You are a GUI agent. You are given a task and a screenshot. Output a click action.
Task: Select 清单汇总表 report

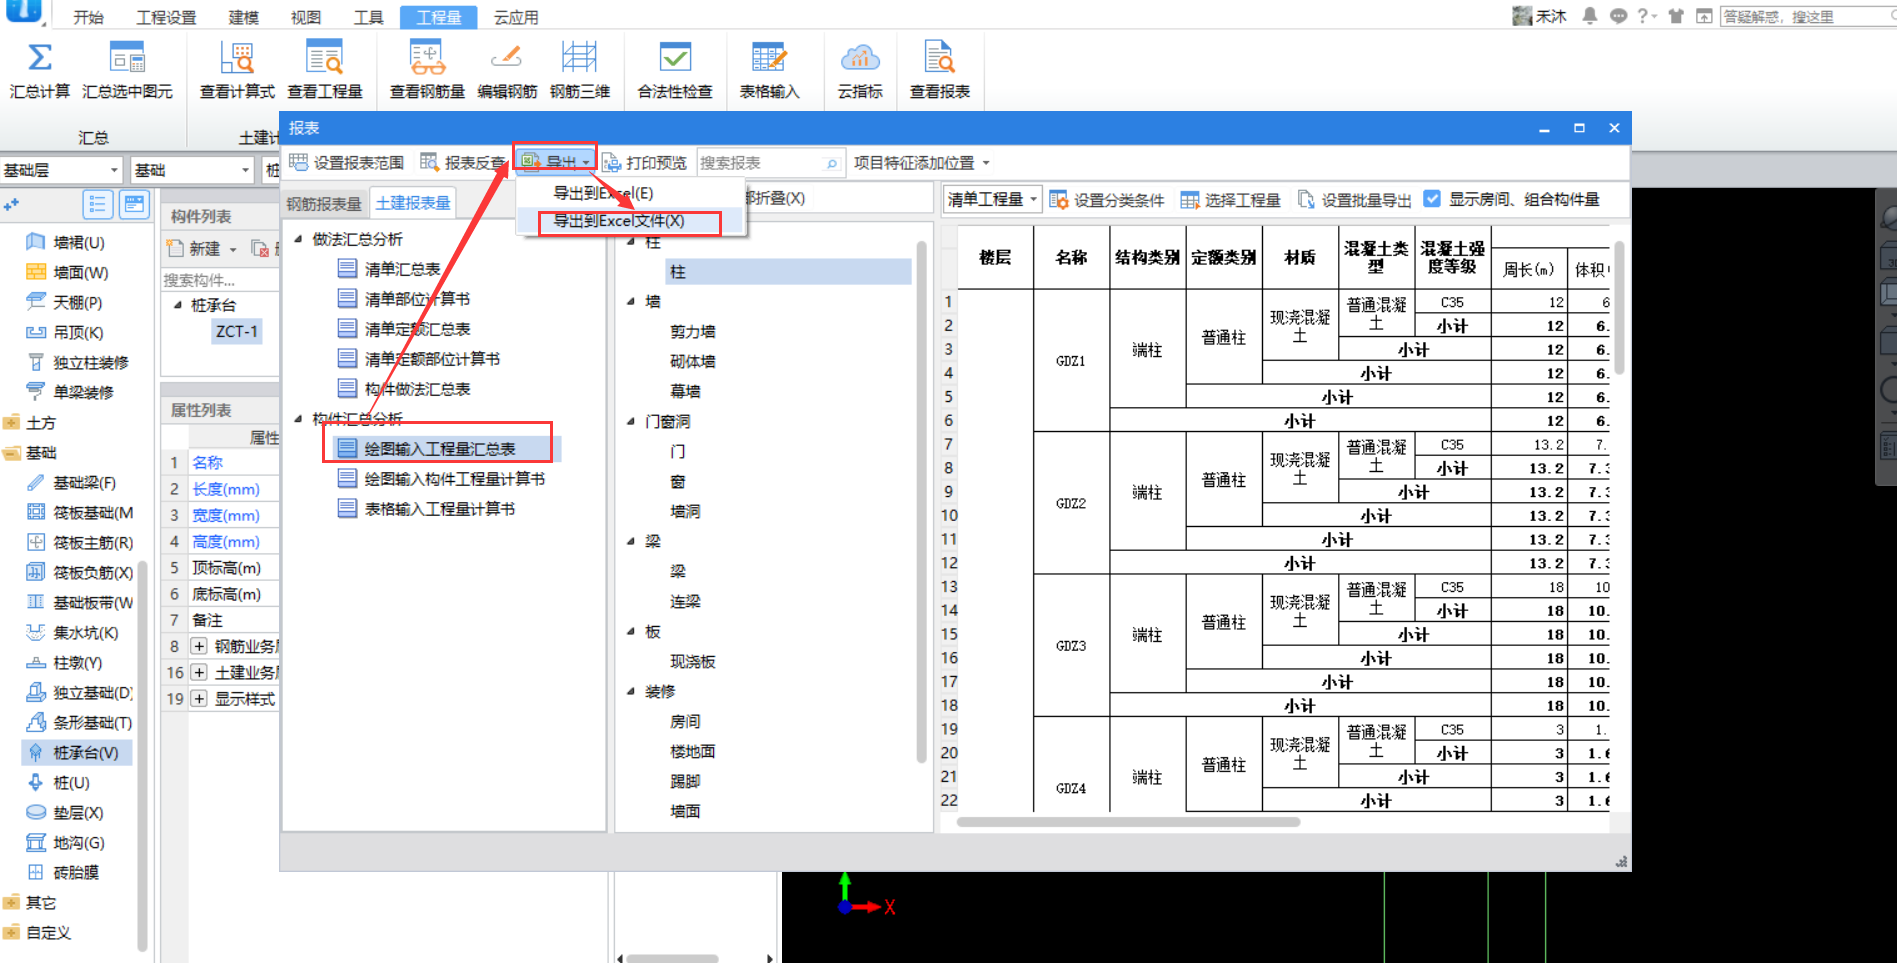click(402, 269)
